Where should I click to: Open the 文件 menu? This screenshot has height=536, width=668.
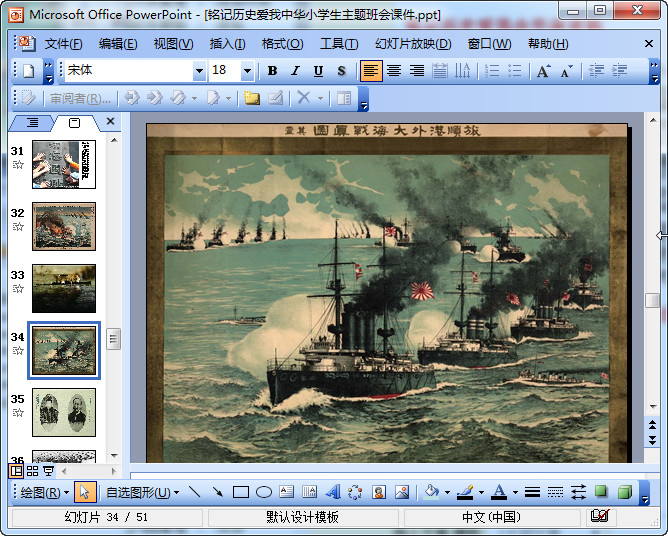coord(63,43)
